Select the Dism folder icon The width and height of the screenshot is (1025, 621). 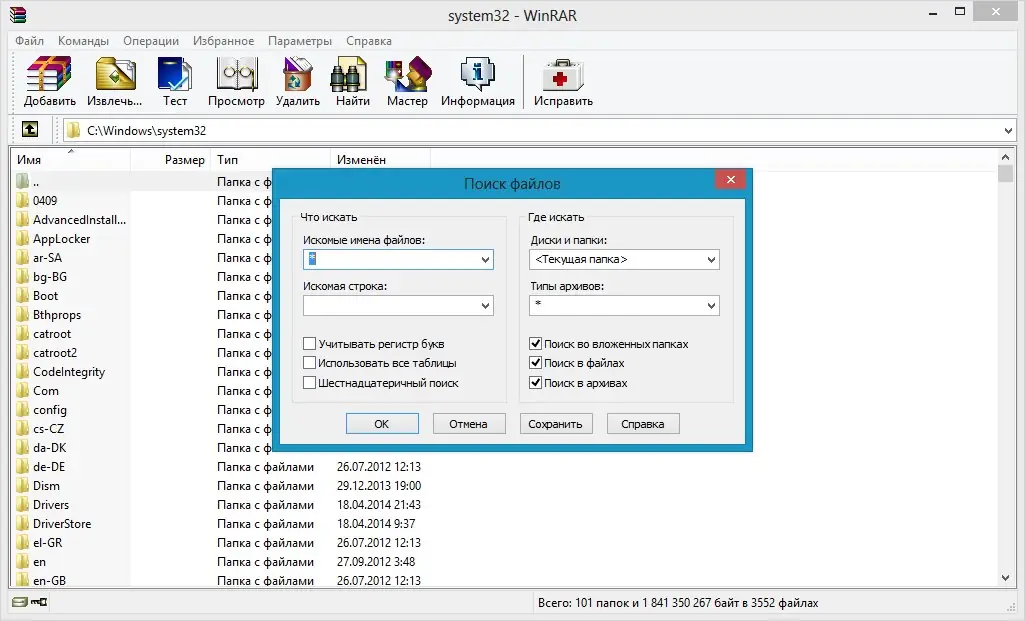[23, 485]
